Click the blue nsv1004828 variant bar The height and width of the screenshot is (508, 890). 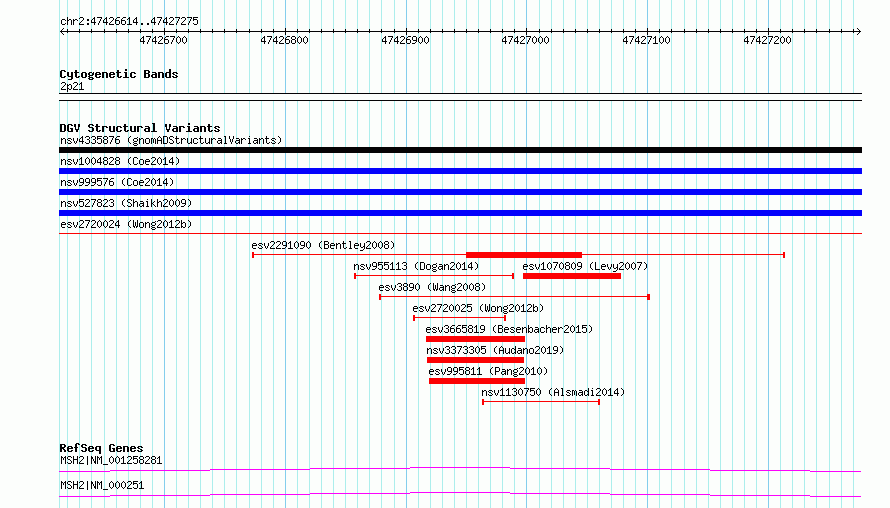pyautogui.click(x=460, y=171)
